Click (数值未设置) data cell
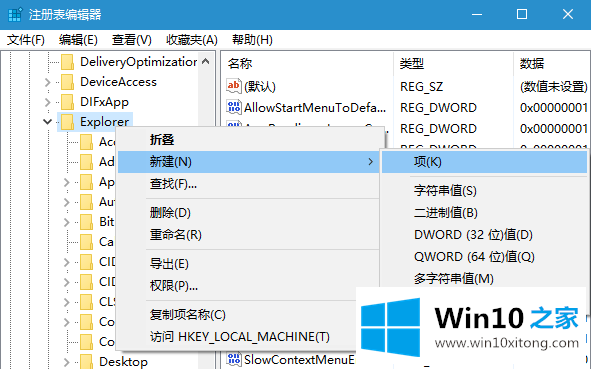Viewport: 591px width, 369px height. pyautogui.click(x=554, y=87)
